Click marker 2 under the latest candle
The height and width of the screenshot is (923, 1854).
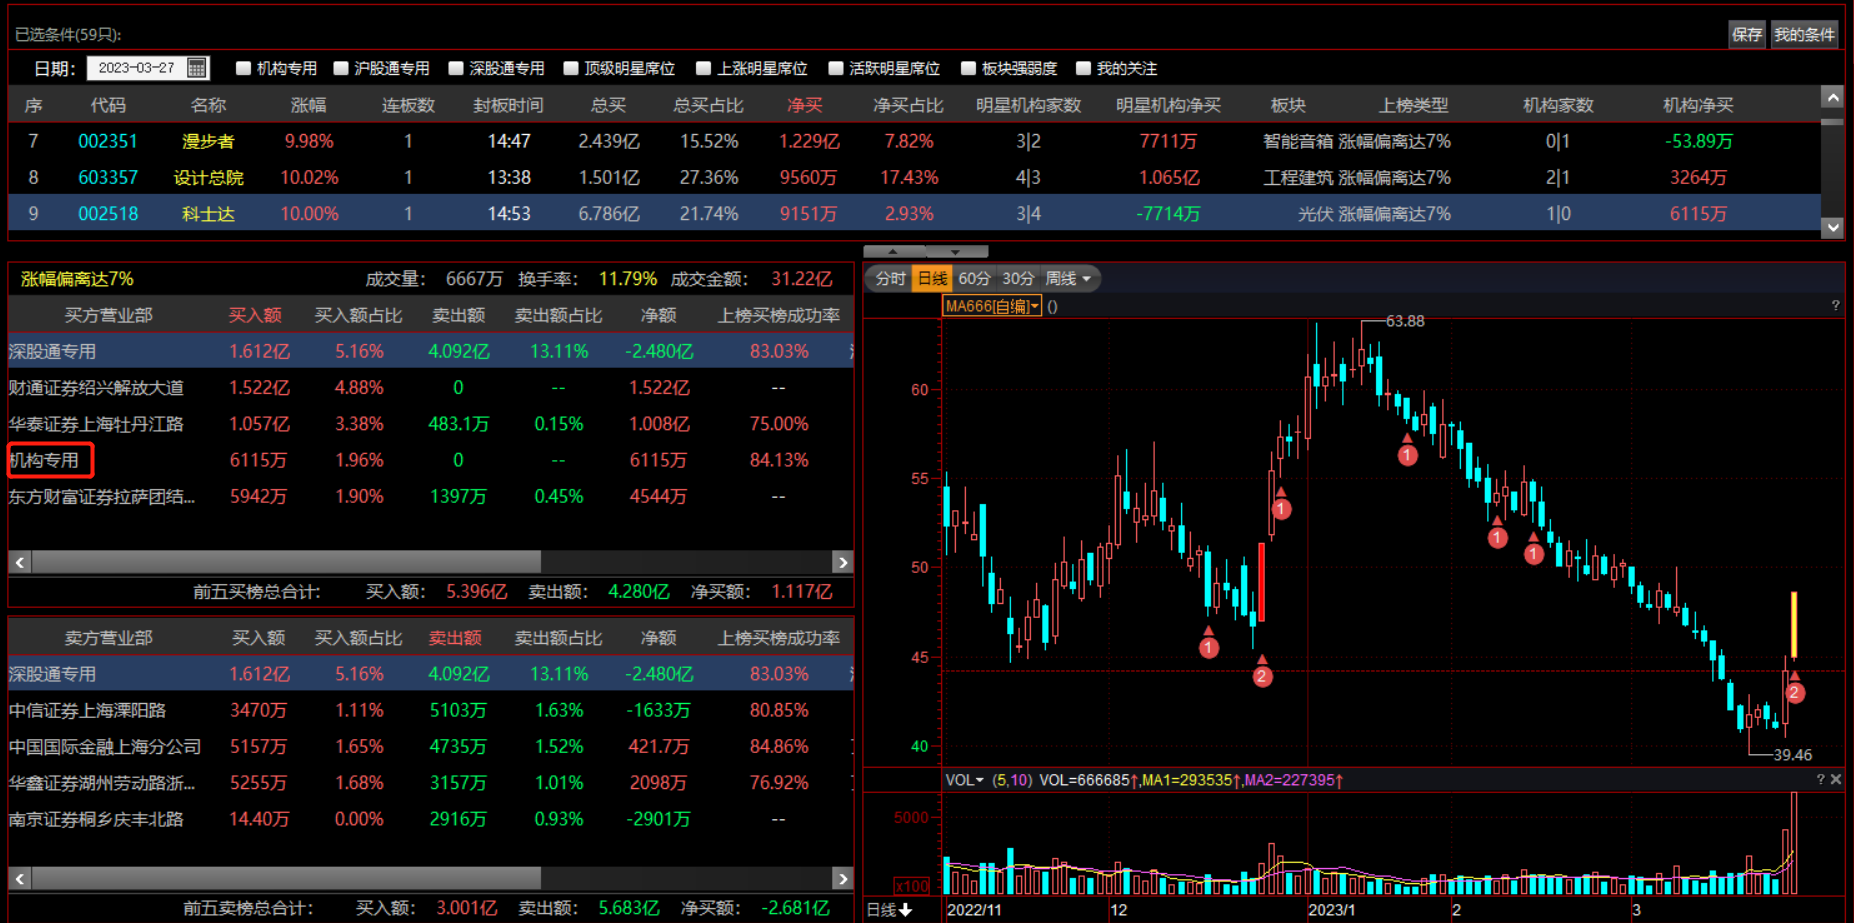click(1794, 692)
